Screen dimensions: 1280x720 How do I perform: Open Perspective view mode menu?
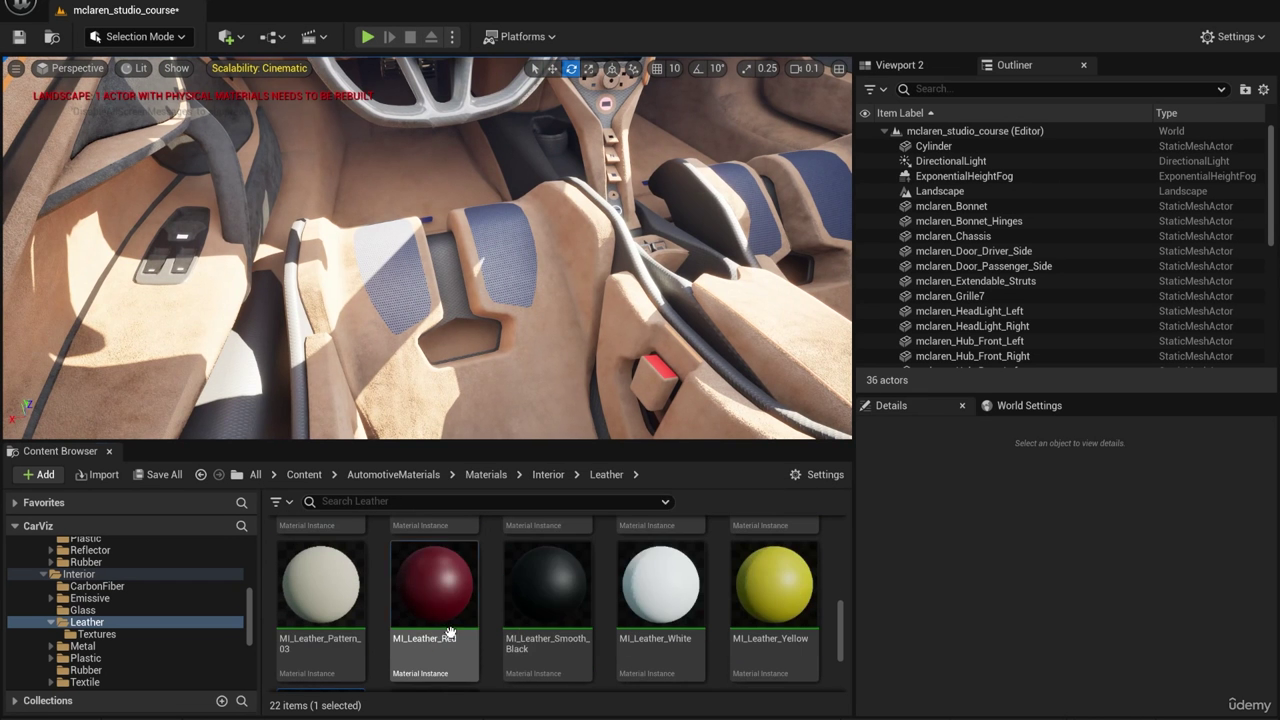coord(69,68)
